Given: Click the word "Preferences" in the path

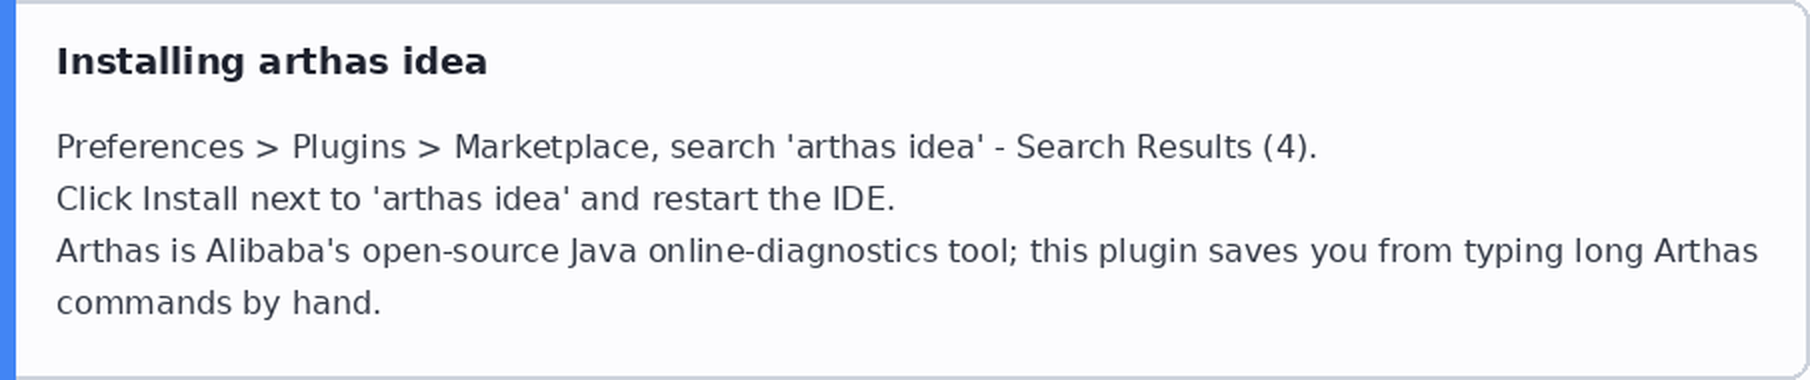Looking at the screenshot, I should 150,147.
